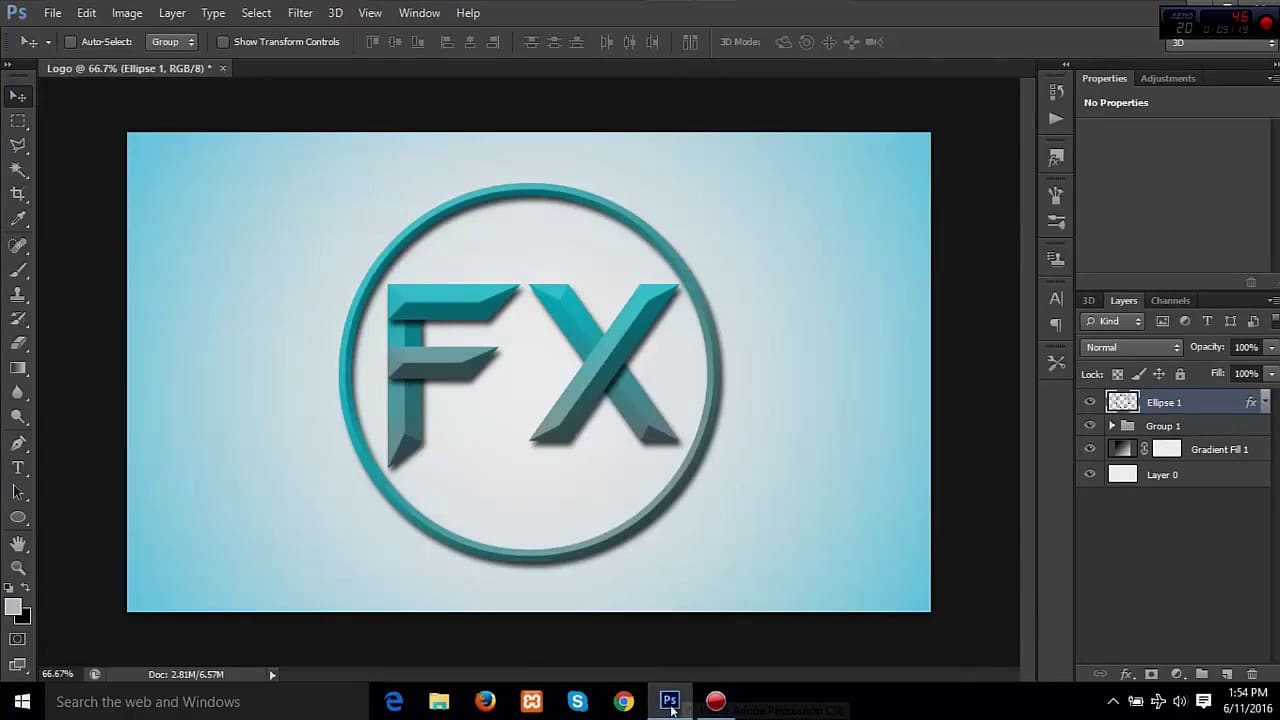Select the Hand tool
1280x720 pixels.
coord(18,543)
